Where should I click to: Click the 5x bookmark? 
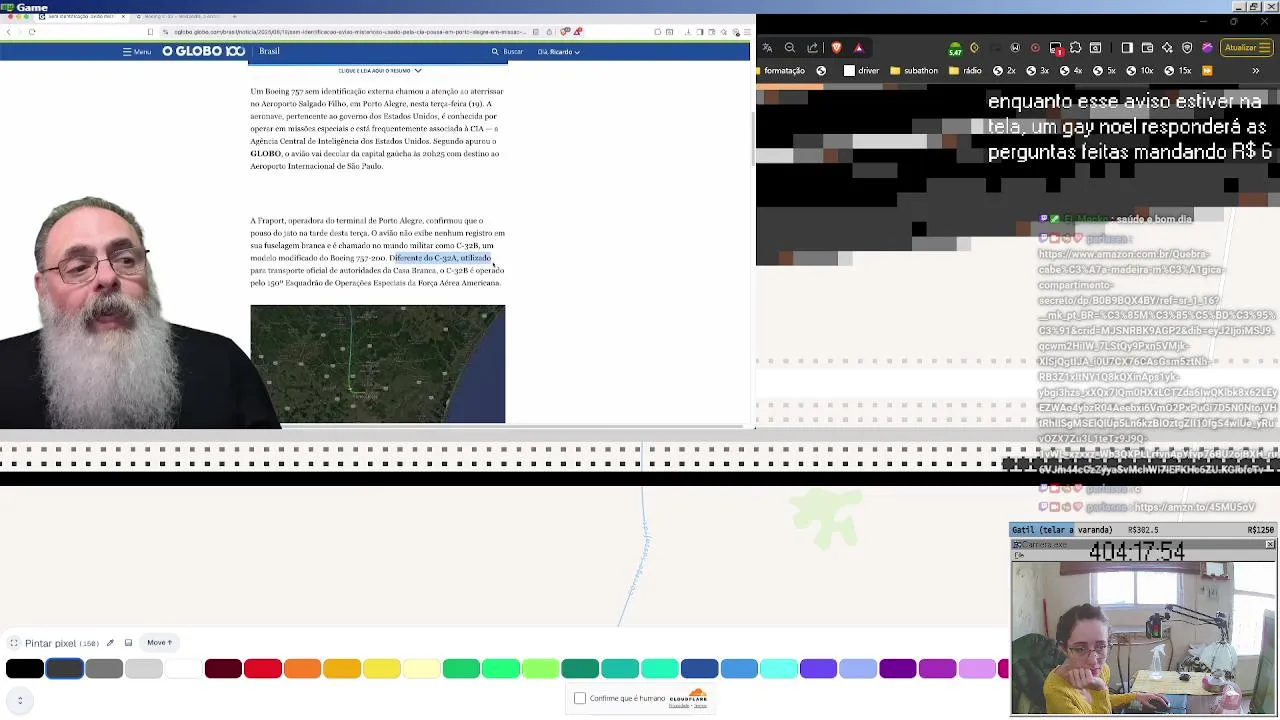click(x=1104, y=71)
